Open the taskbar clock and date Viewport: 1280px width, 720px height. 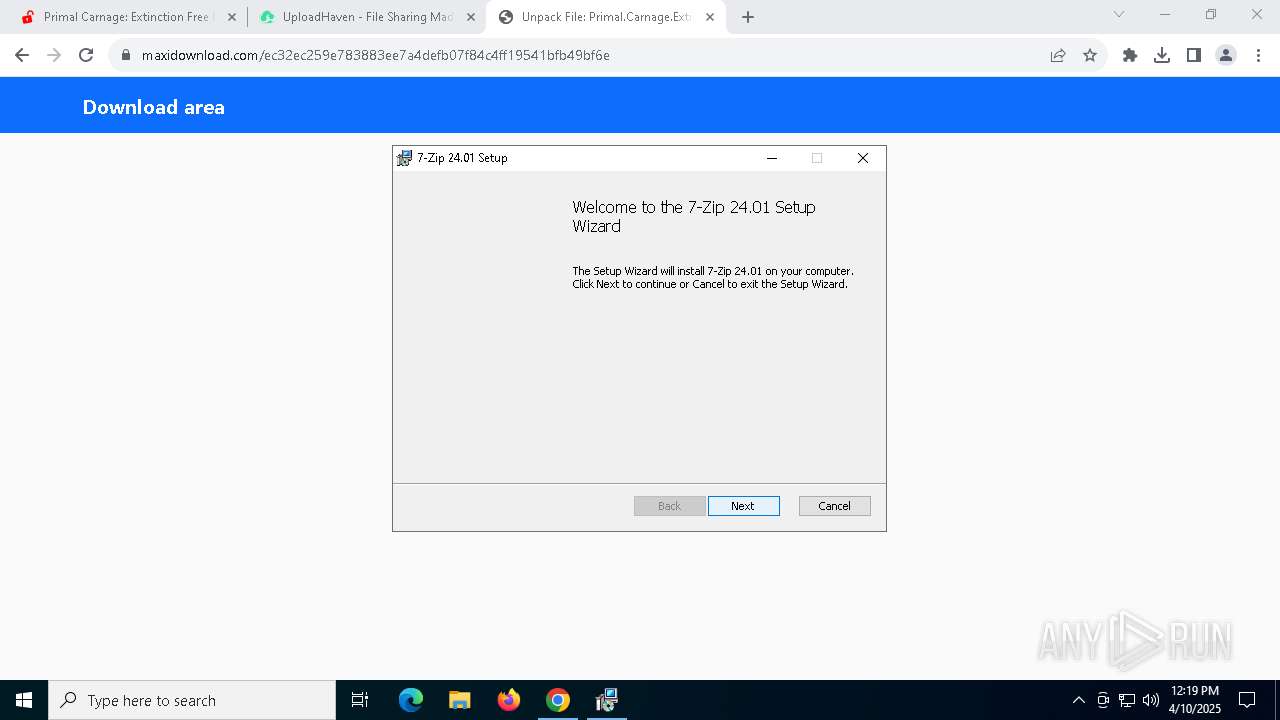(1195, 700)
